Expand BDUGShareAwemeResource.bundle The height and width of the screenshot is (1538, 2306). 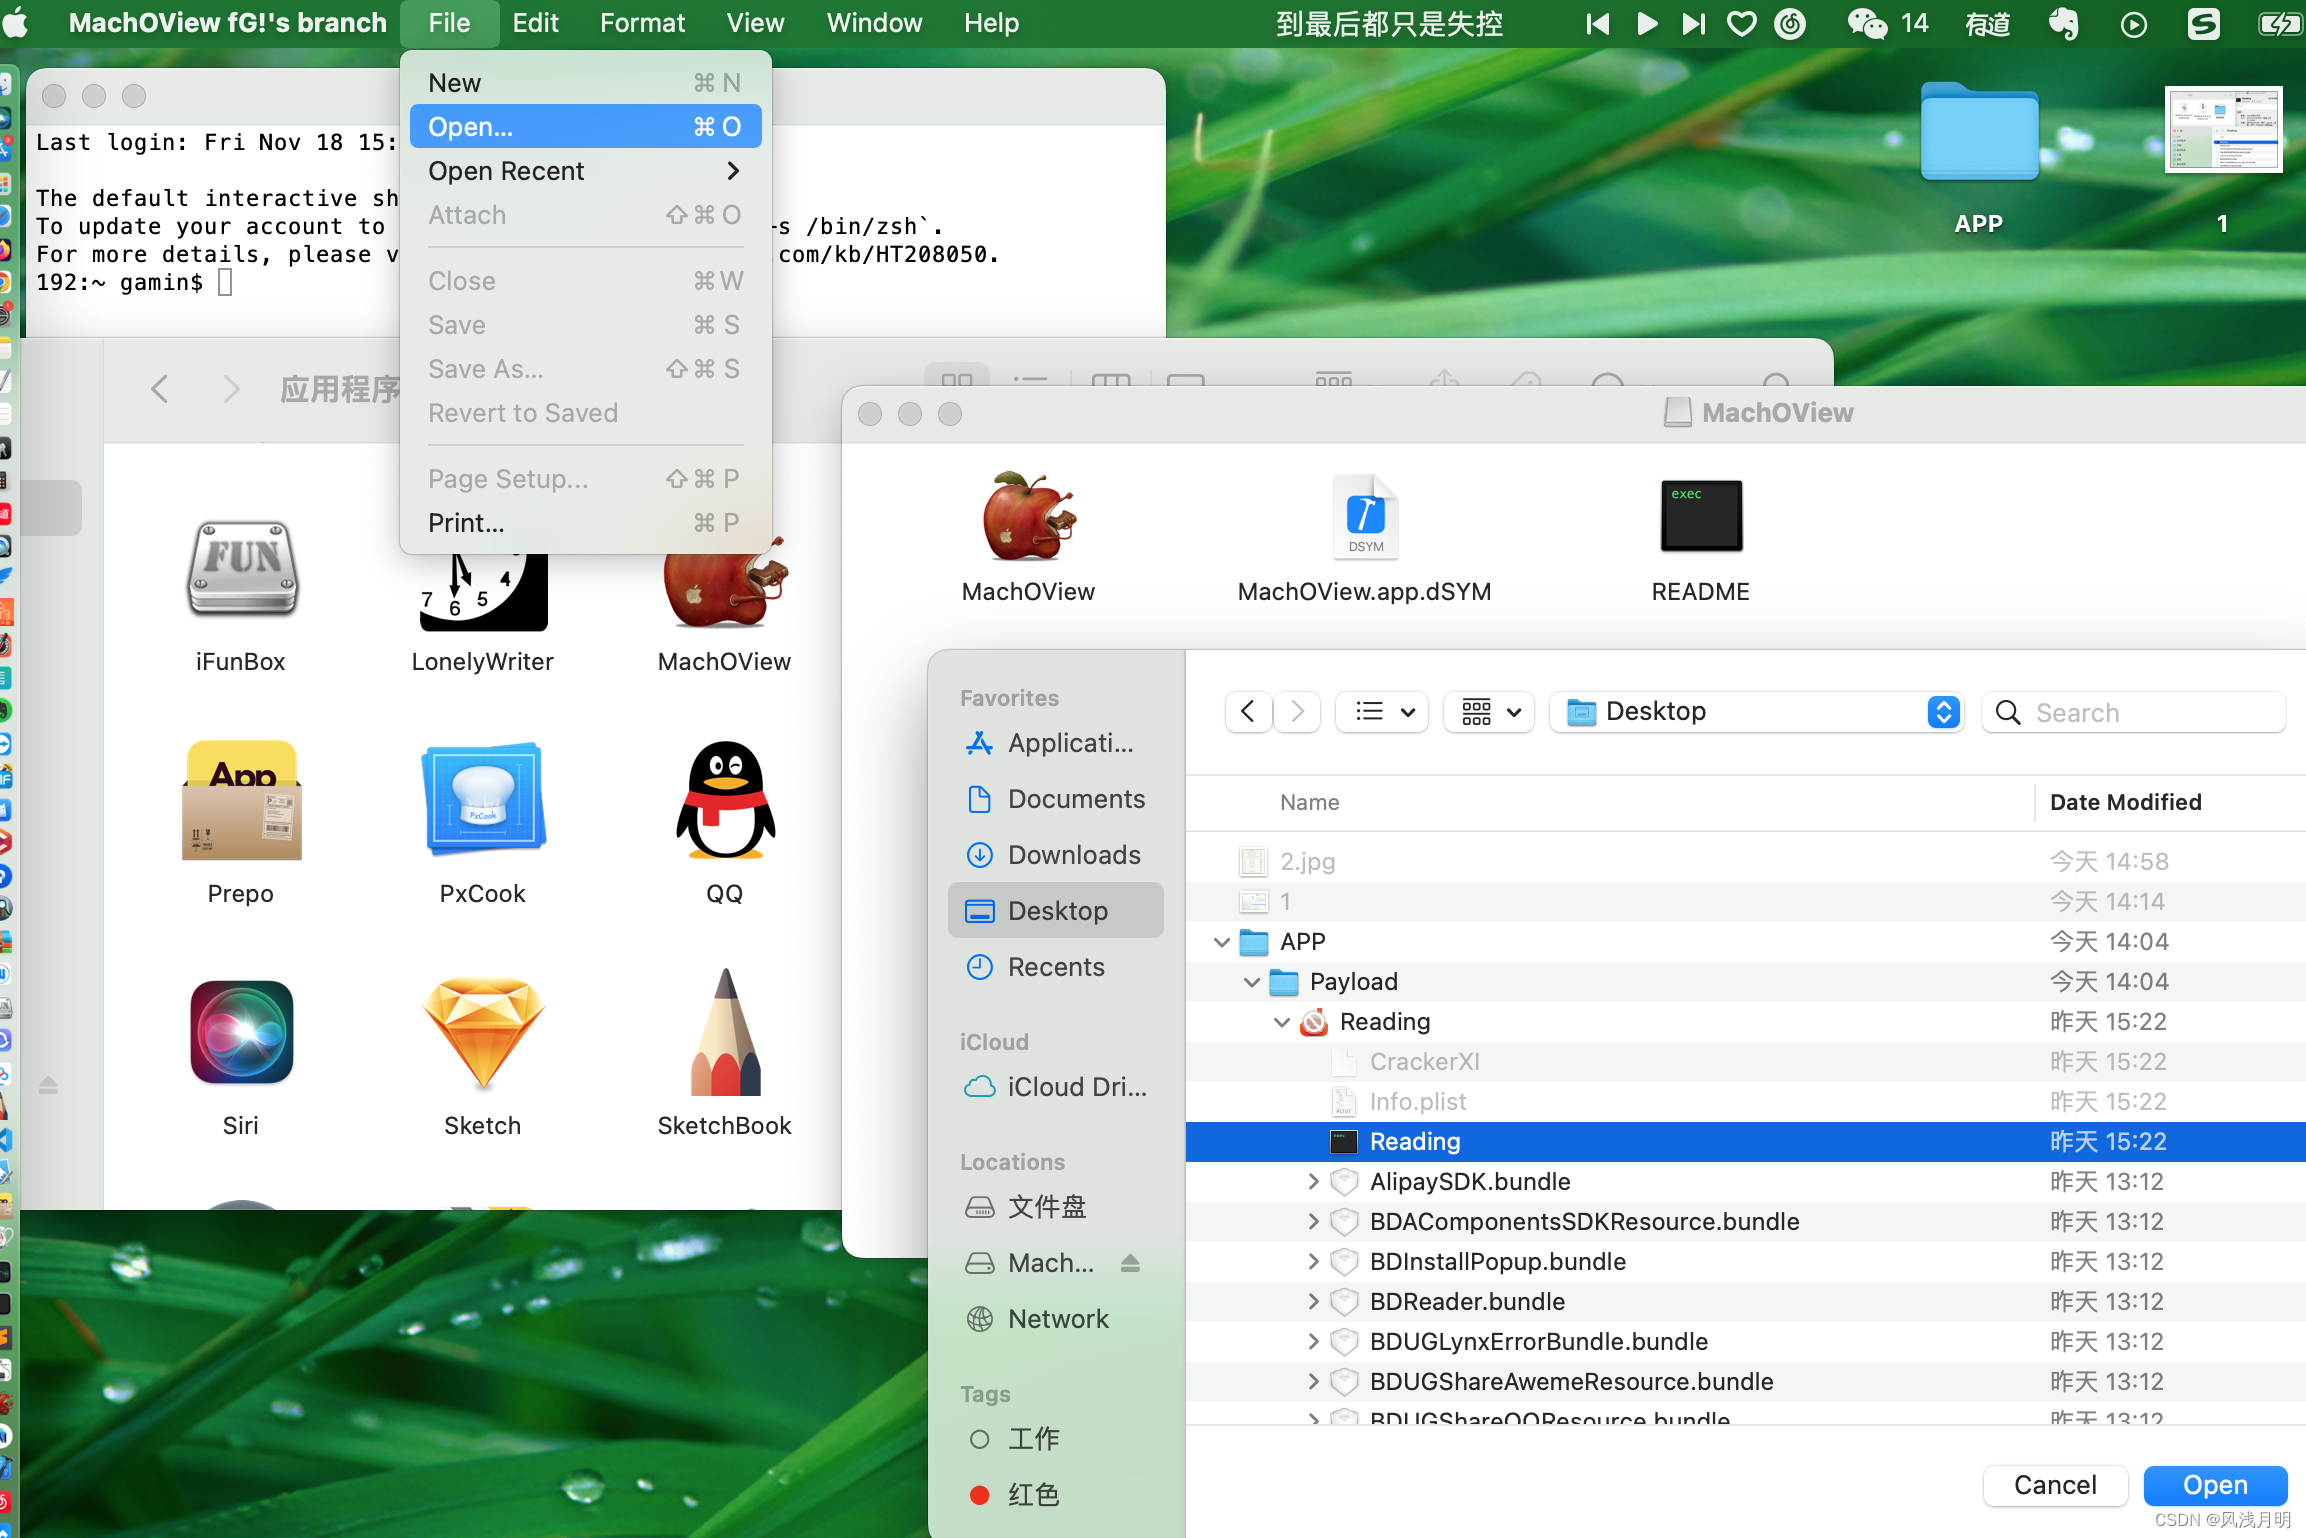[x=1313, y=1382]
